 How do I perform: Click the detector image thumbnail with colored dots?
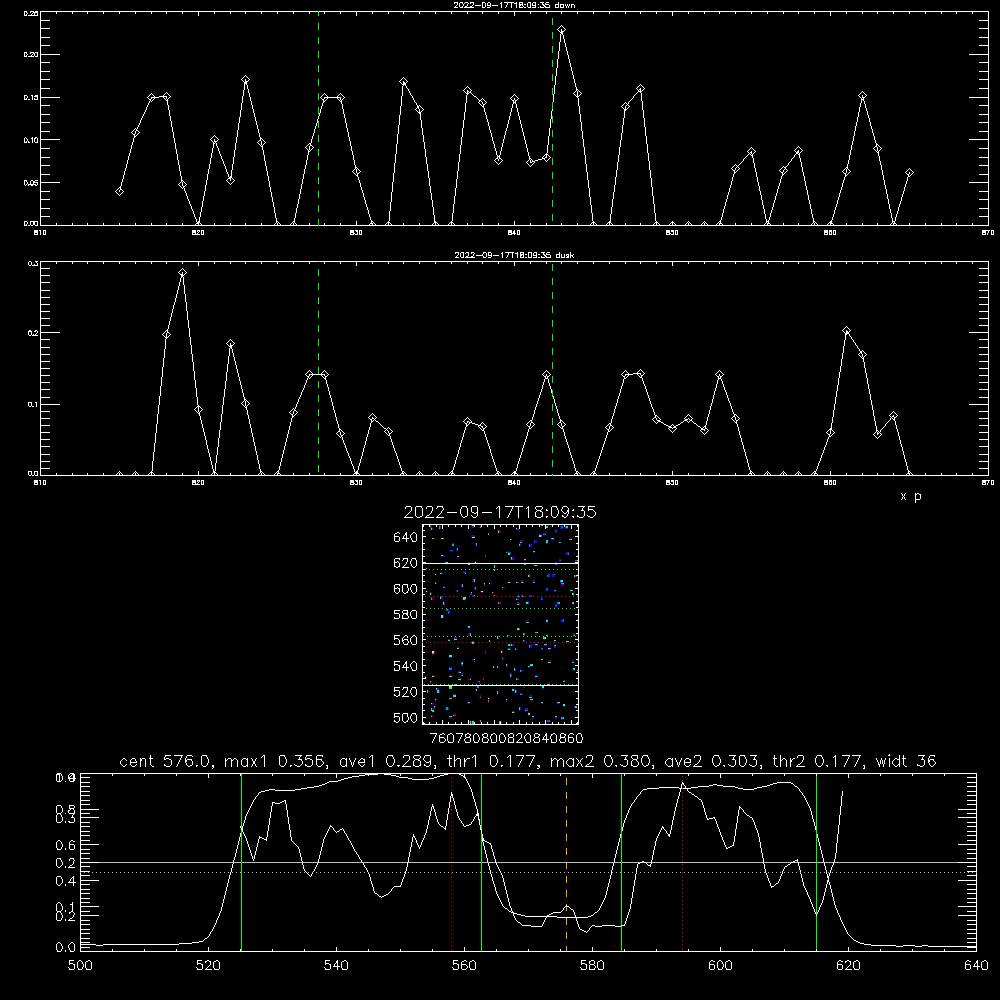(x=501, y=624)
